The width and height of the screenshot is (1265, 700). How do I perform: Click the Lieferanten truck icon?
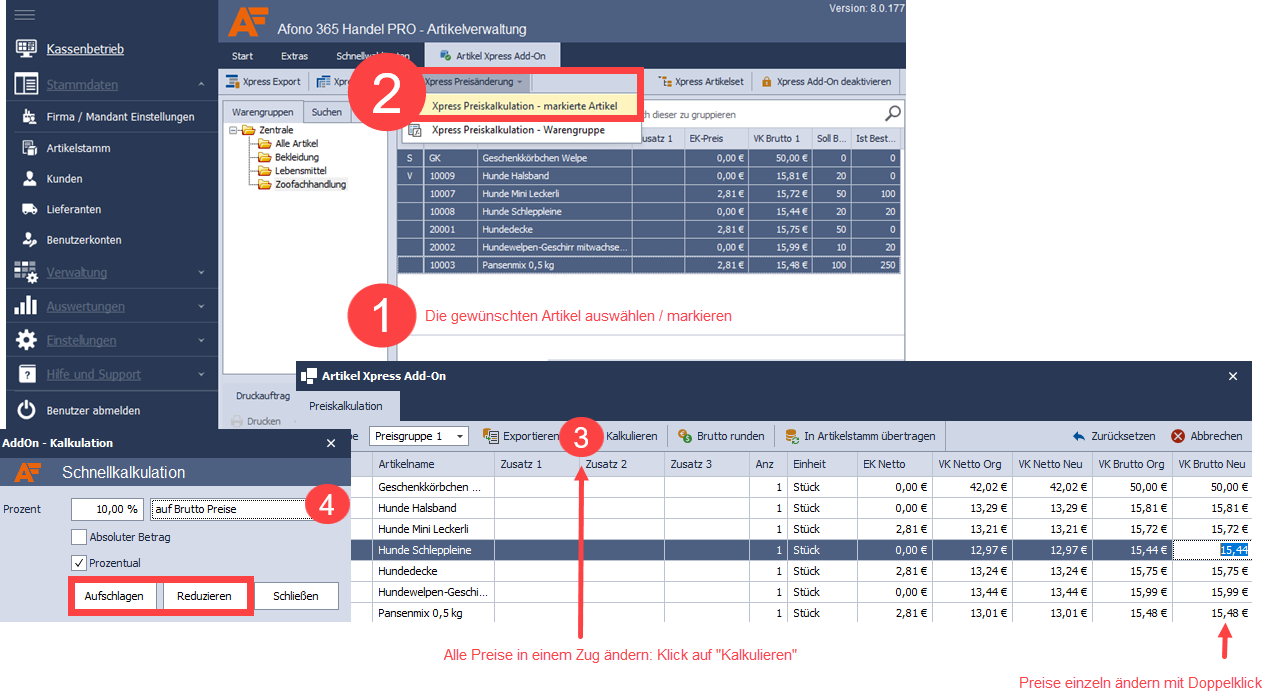tap(29, 209)
